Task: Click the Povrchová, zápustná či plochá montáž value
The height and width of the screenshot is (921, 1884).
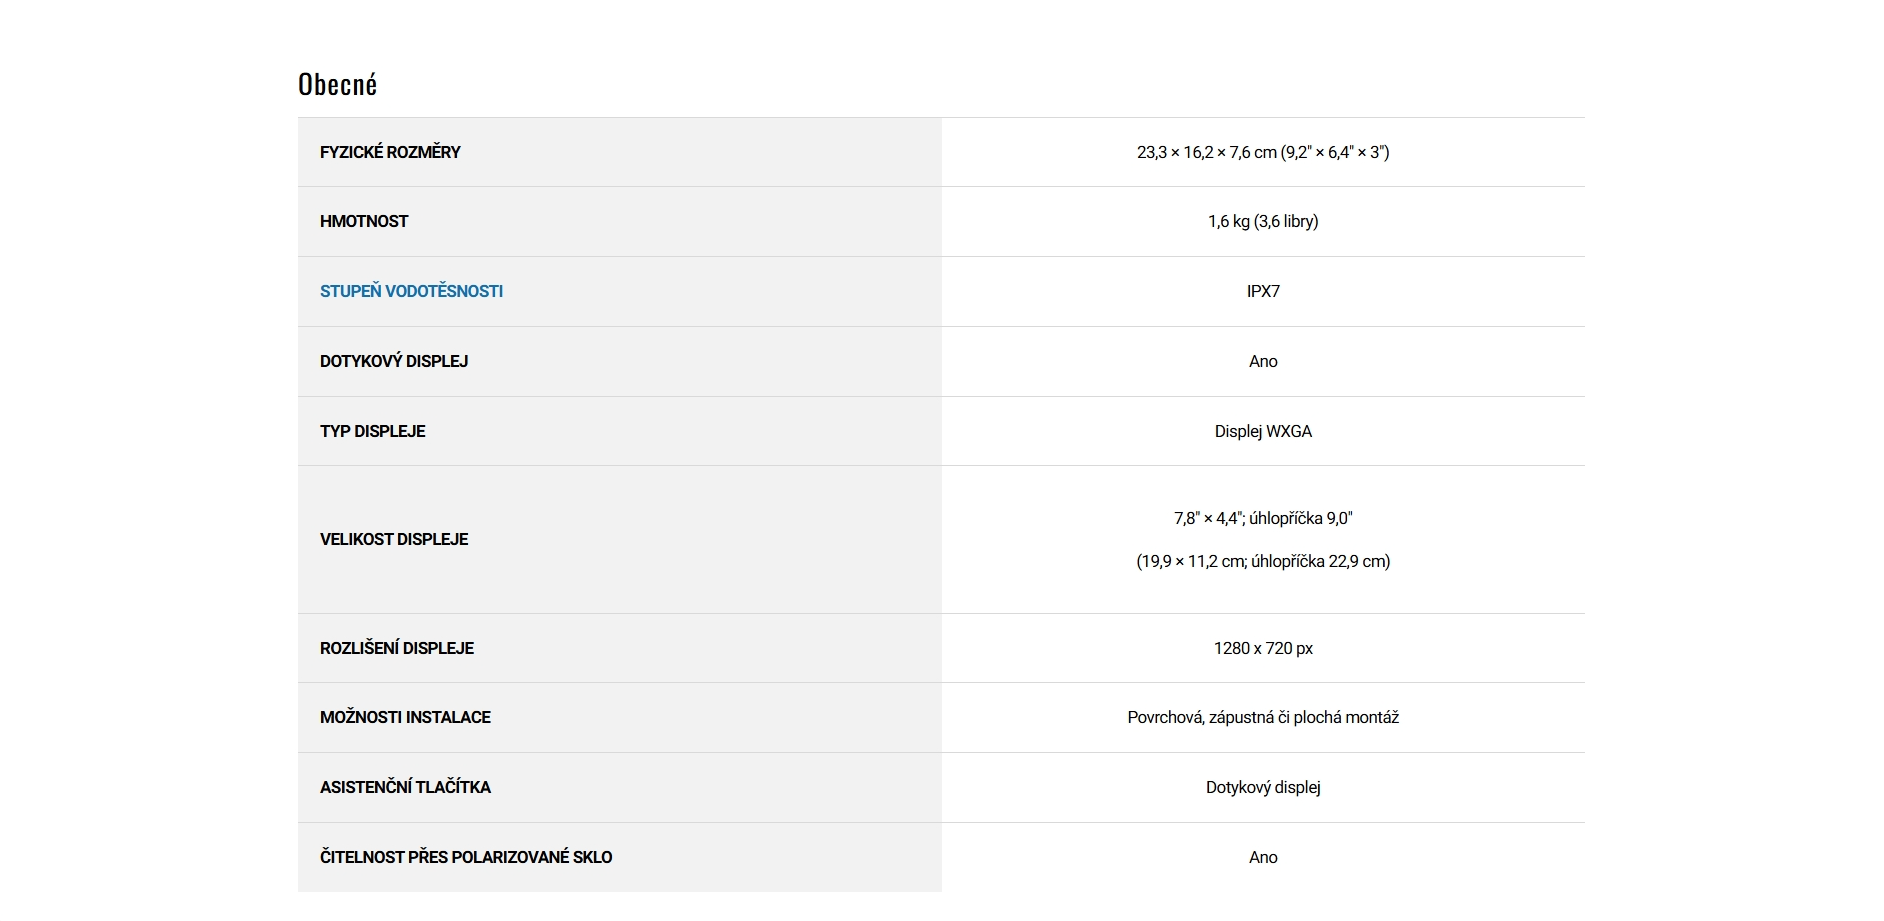Action: point(1262,717)
